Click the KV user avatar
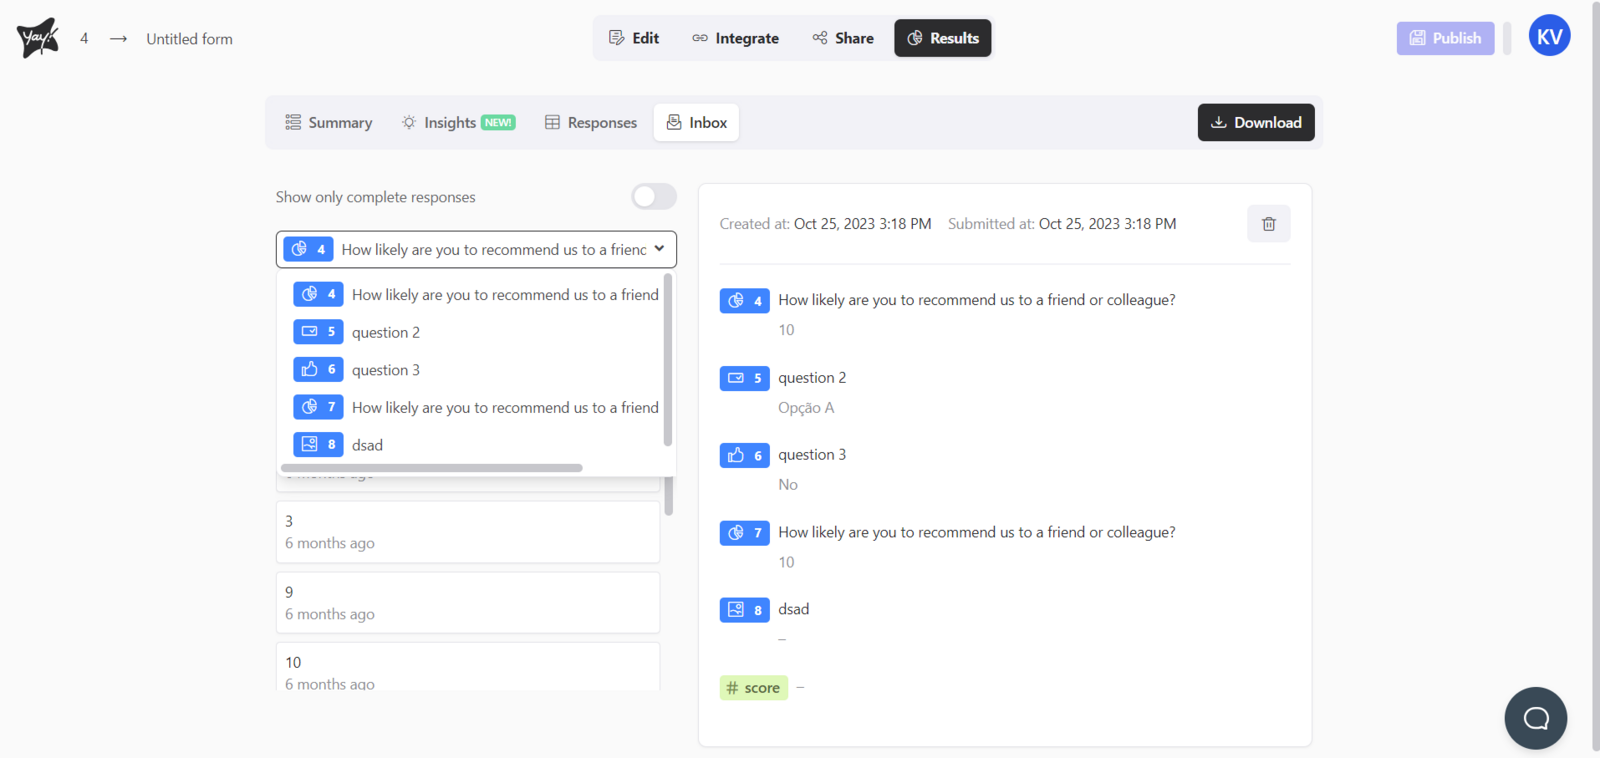 (1549, 37)
